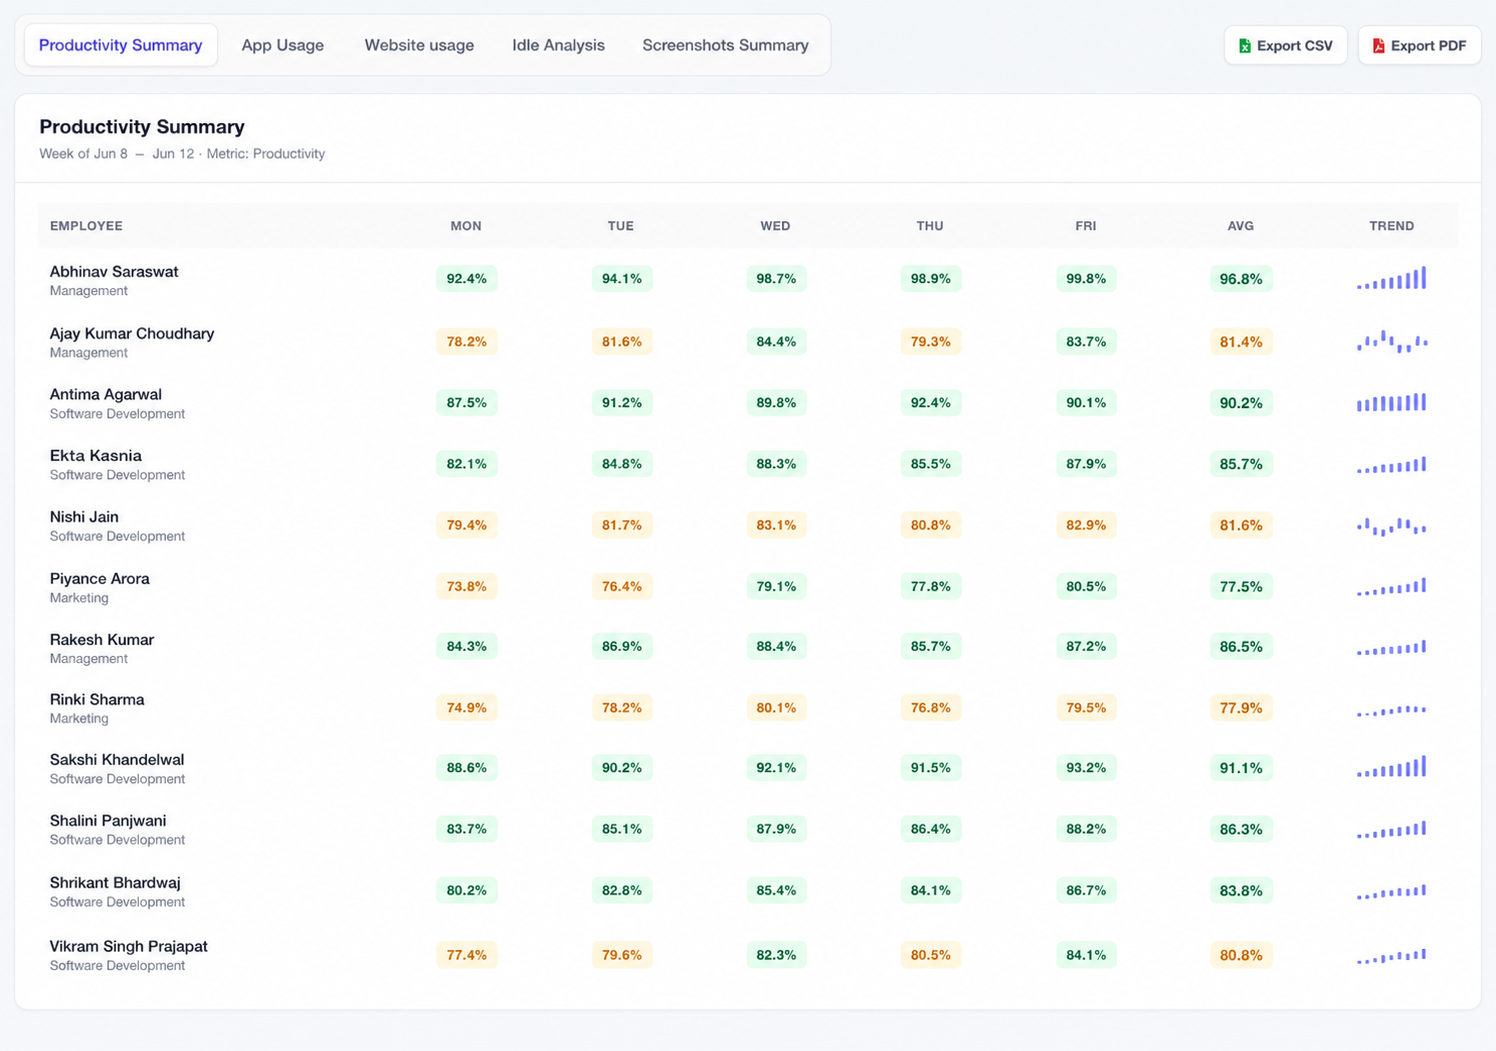Open the Screenshots Summary tab
The height and width of the screenshot is (1051, 1496).
725,45
